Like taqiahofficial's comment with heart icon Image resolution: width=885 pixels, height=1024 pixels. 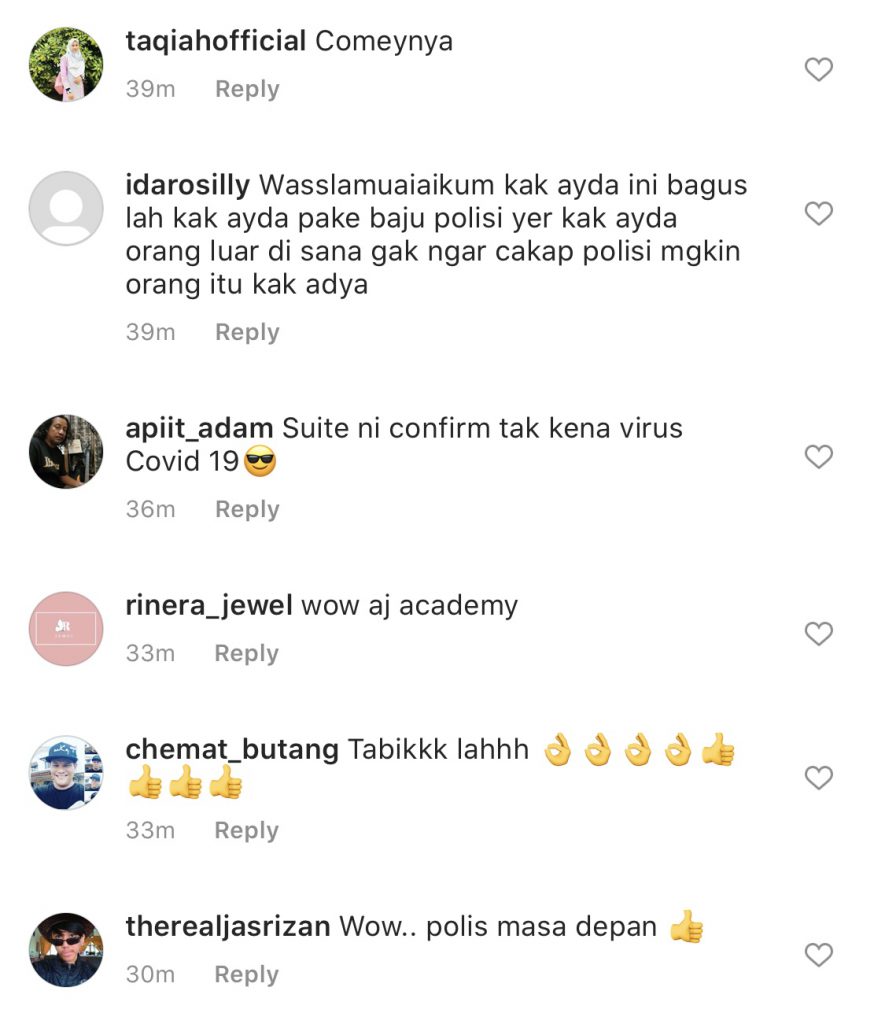coord(818,69)
